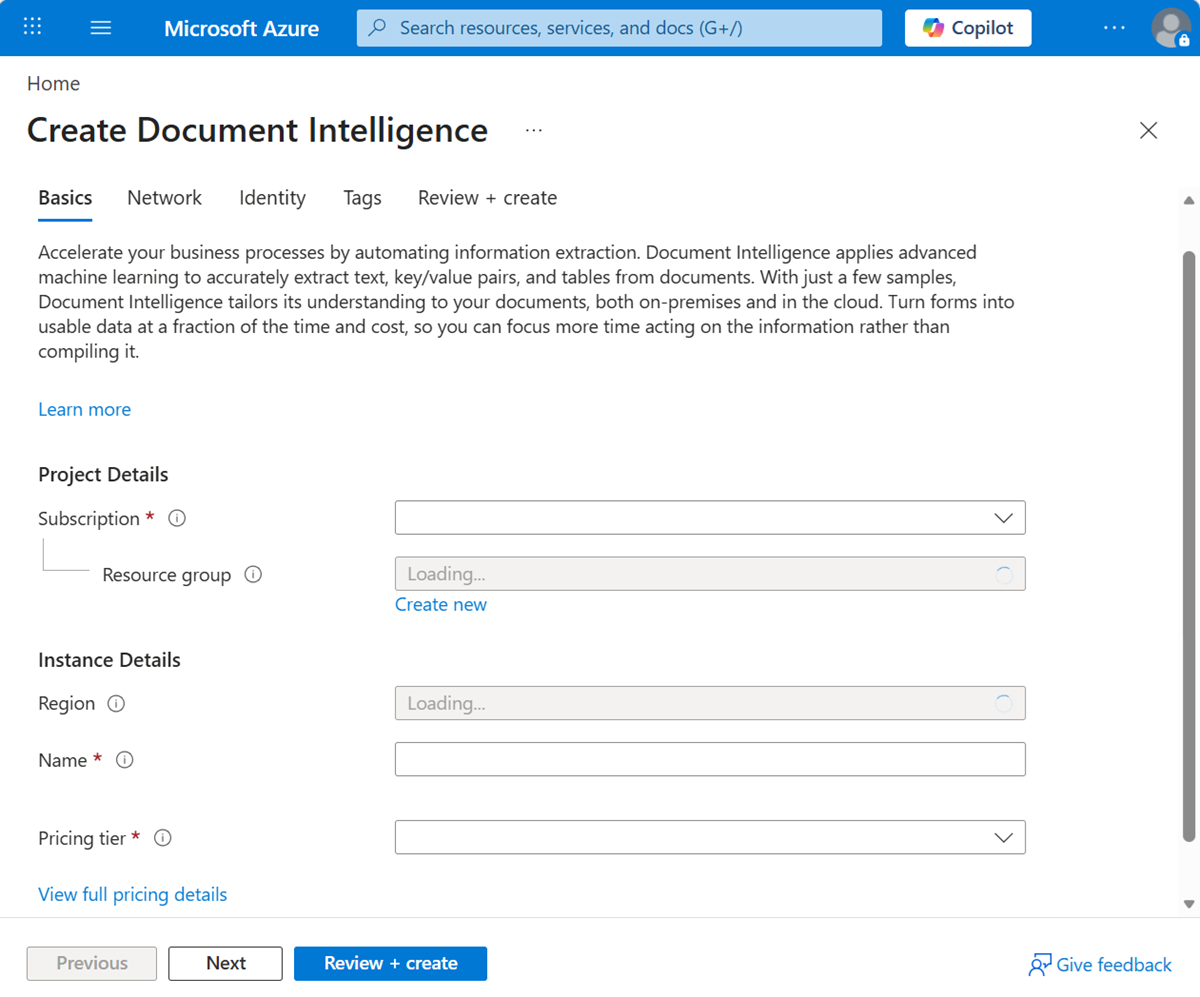Click the Copilot logo icon
The height and width of the screenshot is (997, 1200).
[x=933, y=28]
